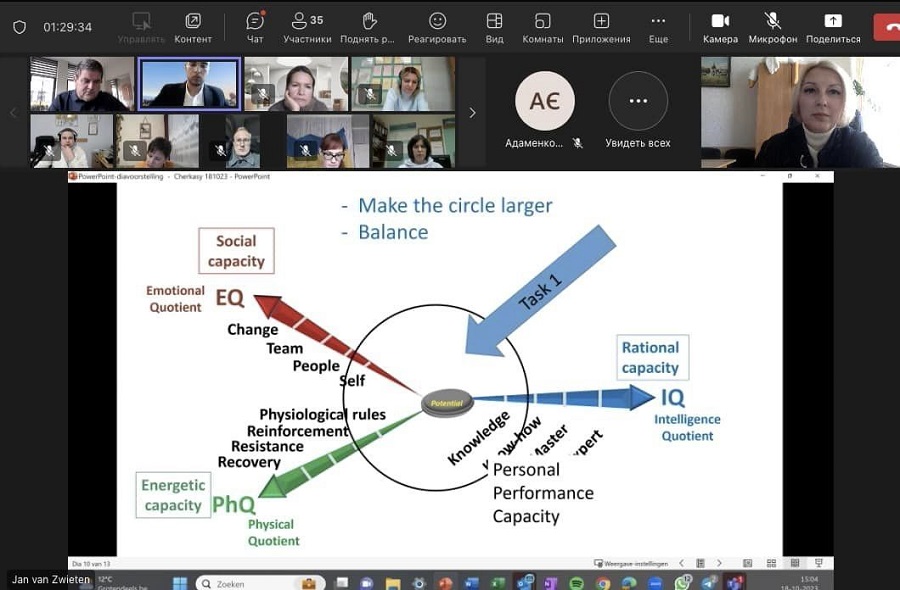Open Weergave-instellingen display settings
Screen dimensions: 900x590
coord(631,564)
